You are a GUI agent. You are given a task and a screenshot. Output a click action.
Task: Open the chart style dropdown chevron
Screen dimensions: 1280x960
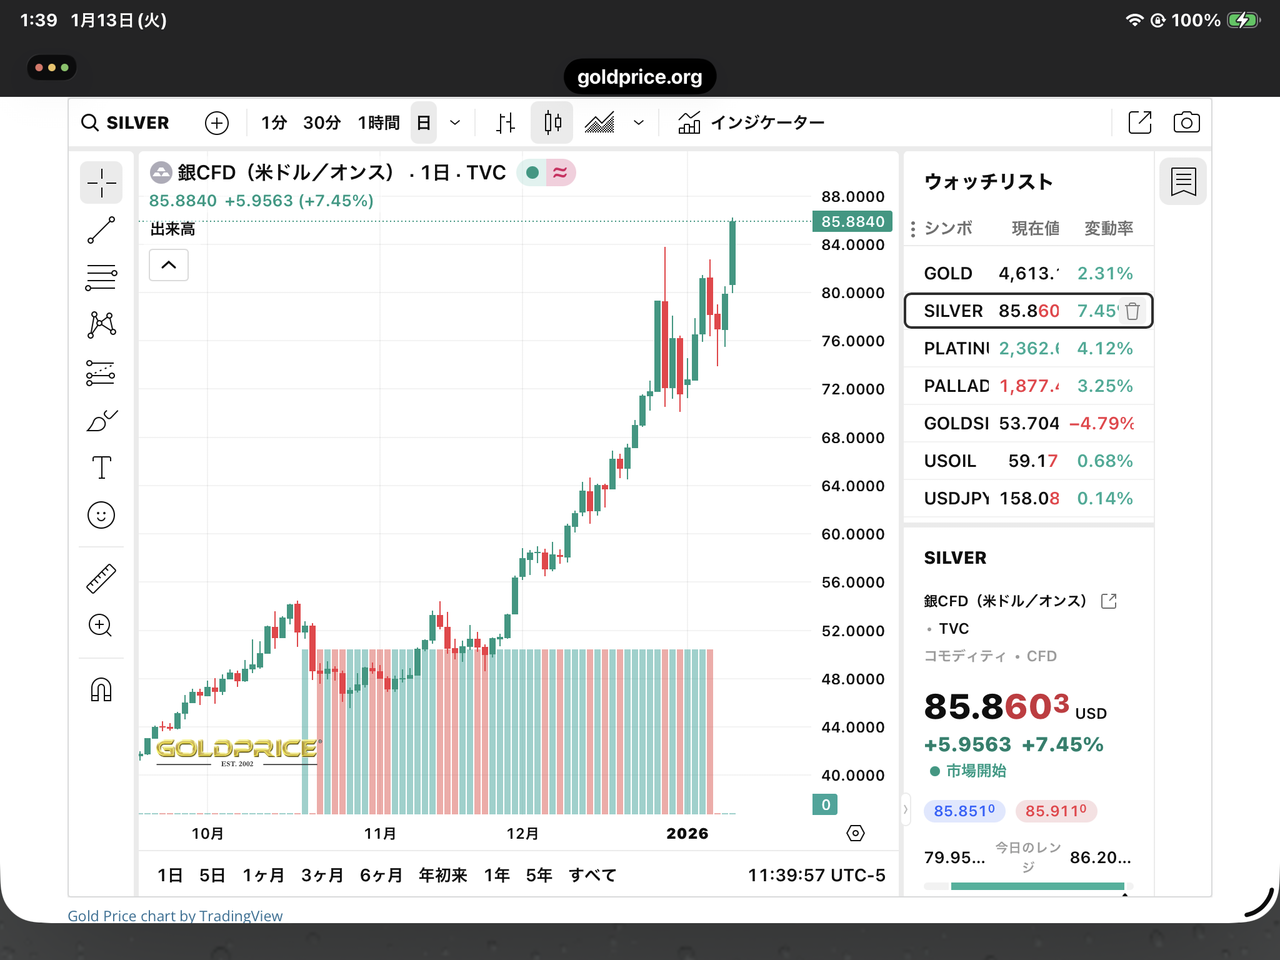pyautogui.click(x=639, y=123)
